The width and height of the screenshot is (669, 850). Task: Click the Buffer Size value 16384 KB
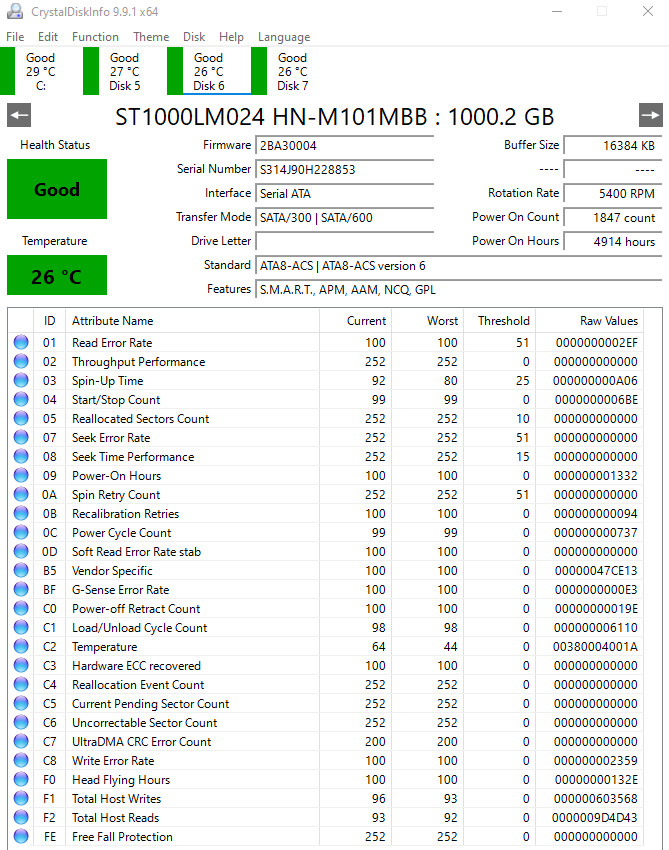point(613,146)
